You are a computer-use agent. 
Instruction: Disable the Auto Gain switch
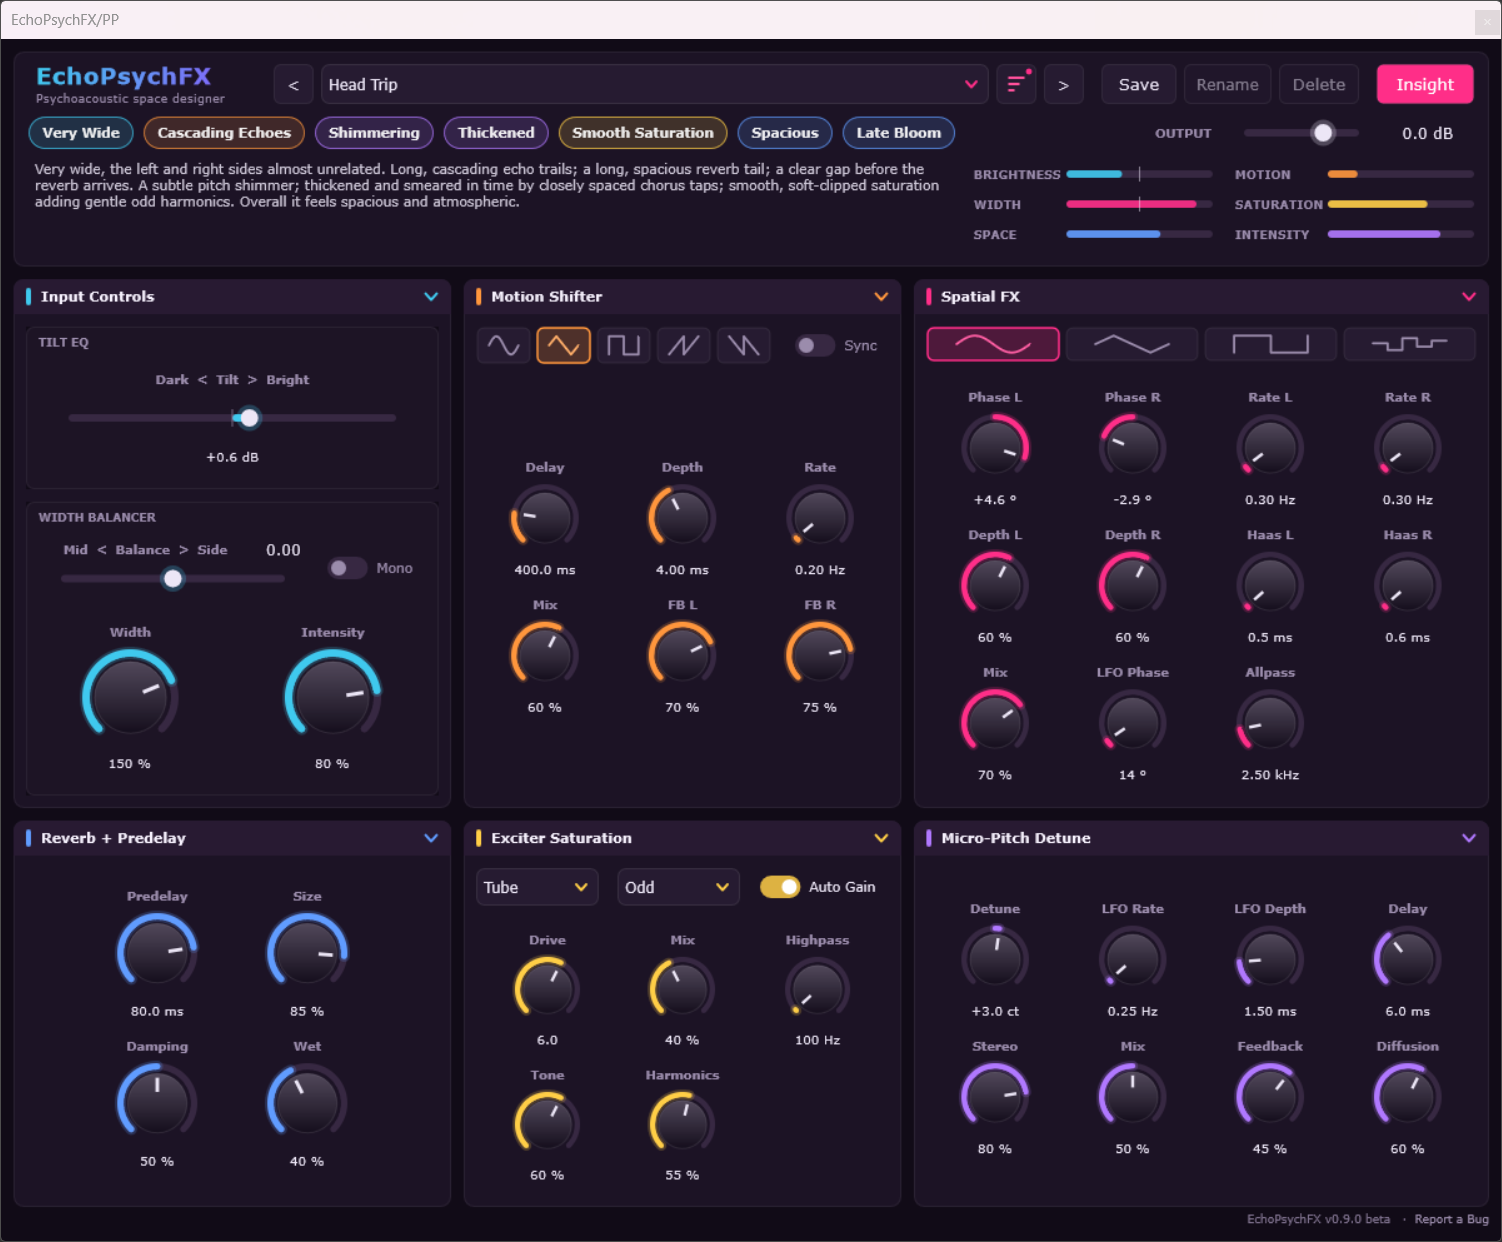tap(780, 887)
